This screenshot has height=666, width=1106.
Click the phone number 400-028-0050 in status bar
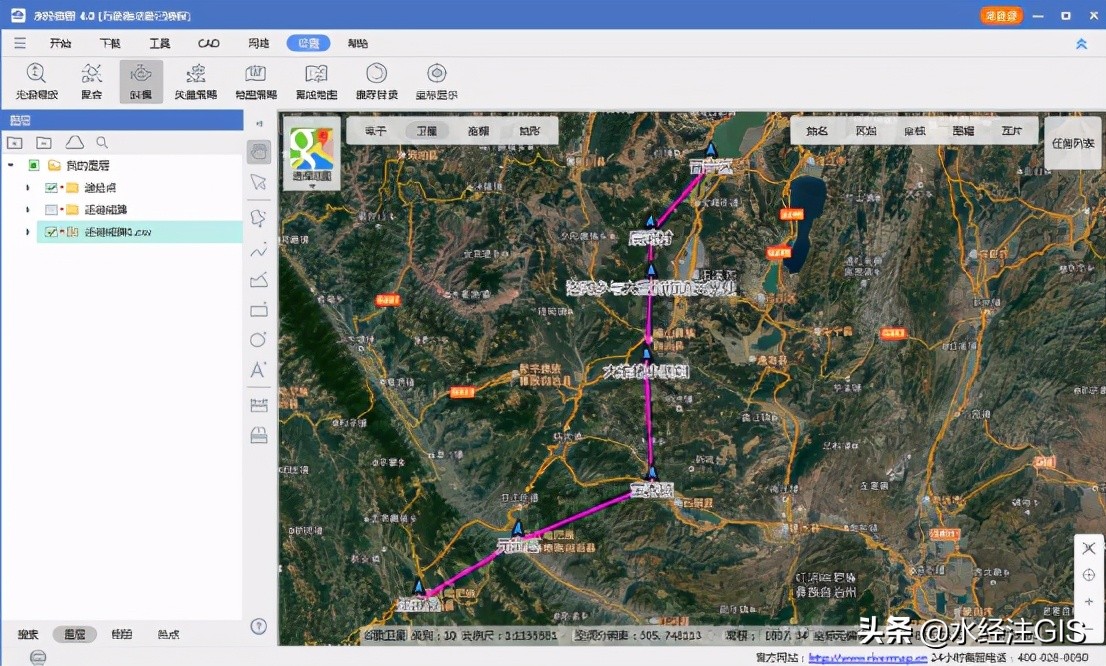(1052, 658)
